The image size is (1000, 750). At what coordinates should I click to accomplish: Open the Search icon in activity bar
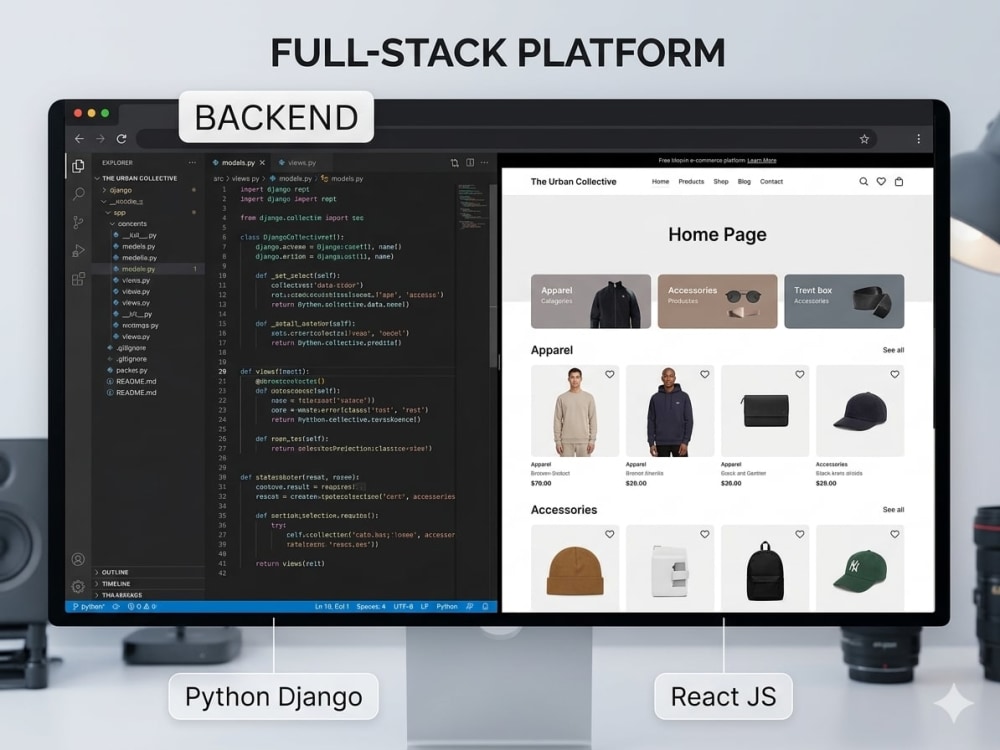pos(78,194)
